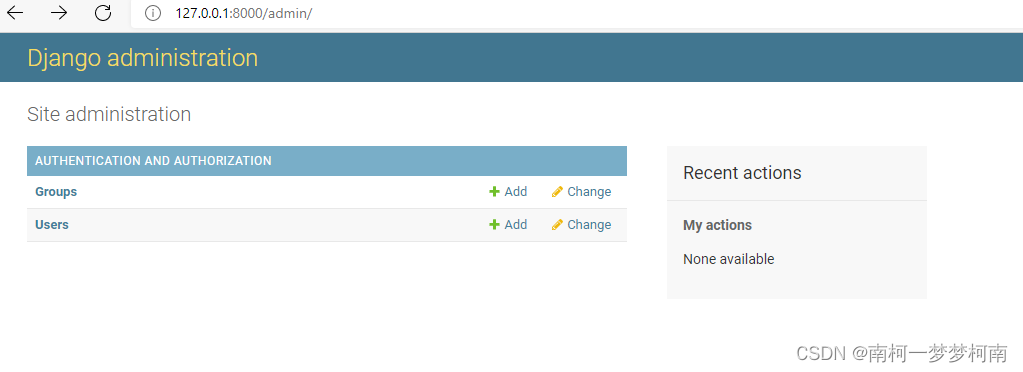This screenshot has height=372, width=1023.
Task: Open the Users model link
Action: tap(52, 225)
